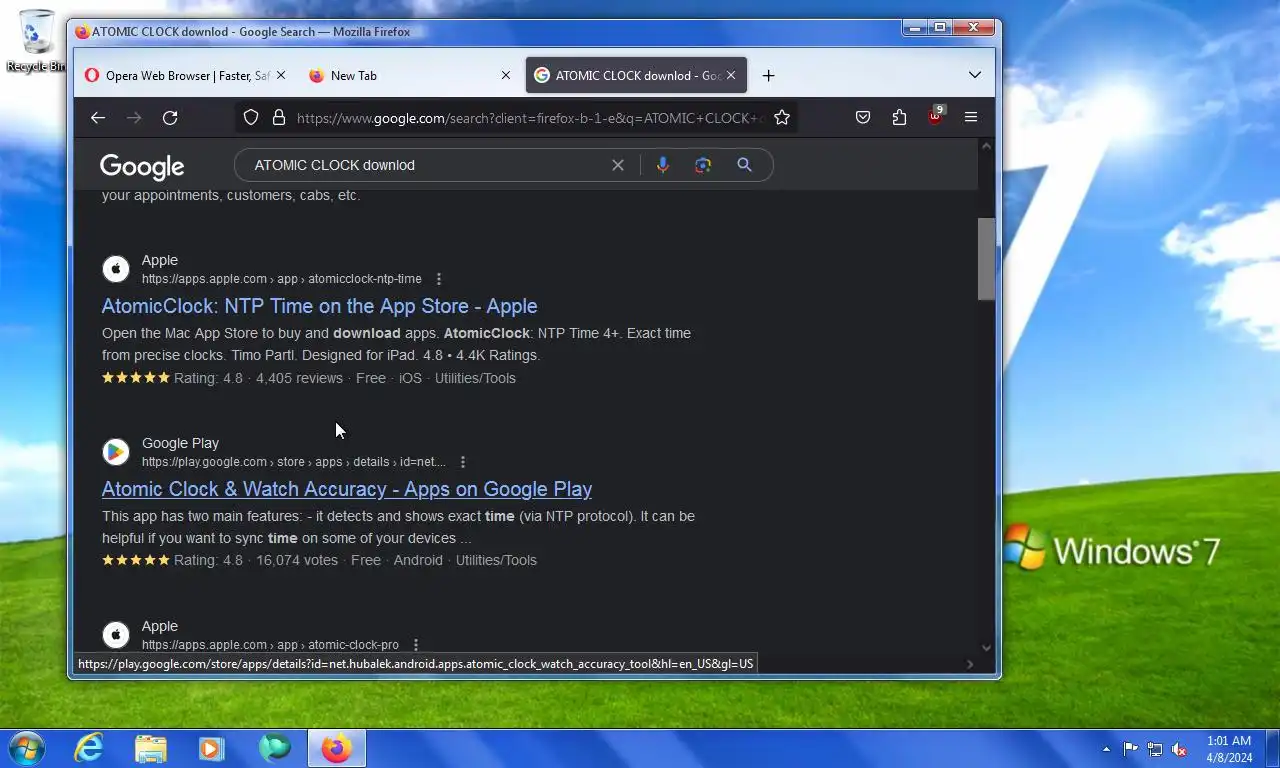Open Recycle Bin on desktop
1280x768 pixels.
pyautogui.click(x=37, y=40)
